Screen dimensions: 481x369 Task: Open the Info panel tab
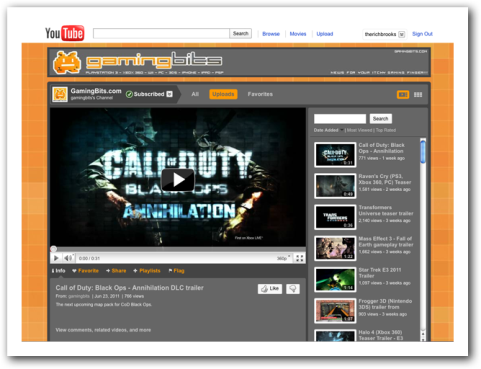point(58,271)
